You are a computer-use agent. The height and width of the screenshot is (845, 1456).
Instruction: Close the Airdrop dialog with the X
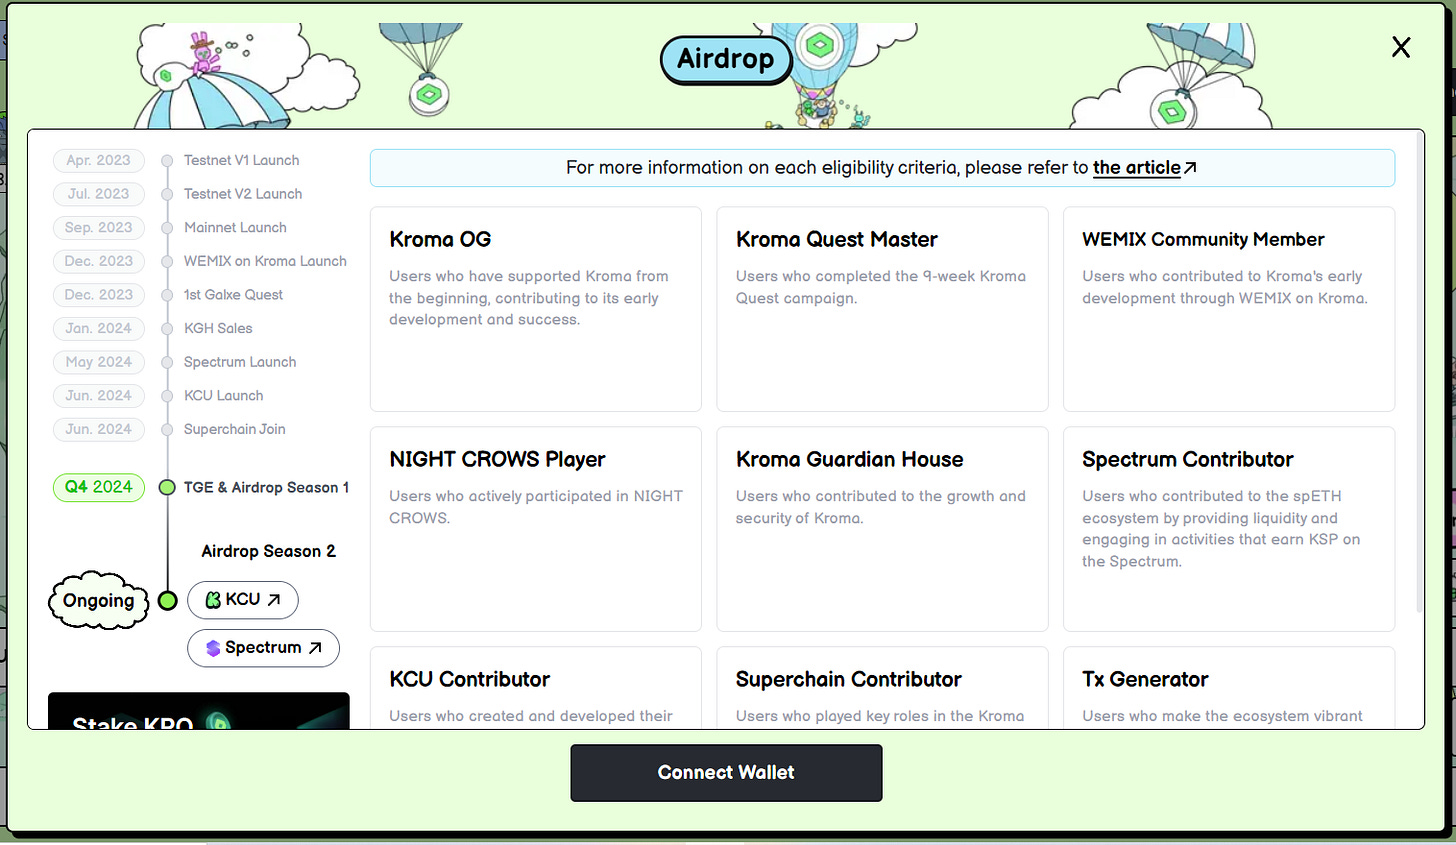(x=1401, y=47)
